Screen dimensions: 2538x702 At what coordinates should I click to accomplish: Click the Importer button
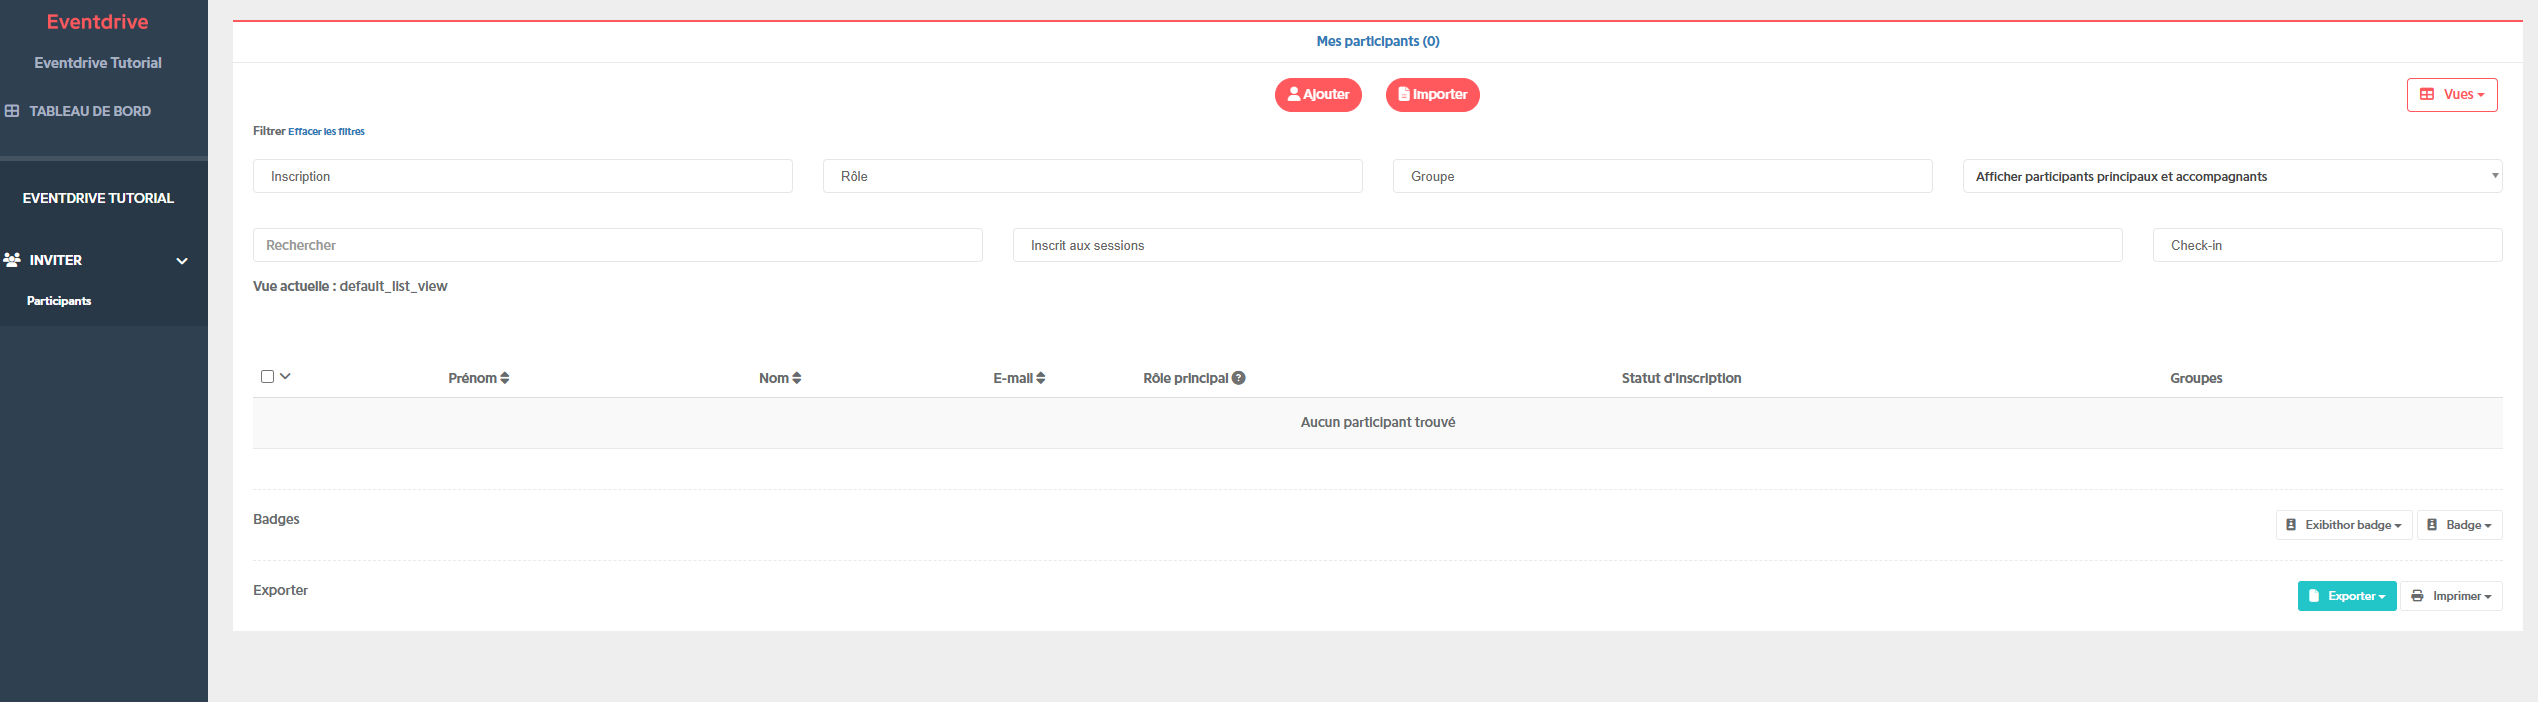(x=1433, y=95)
